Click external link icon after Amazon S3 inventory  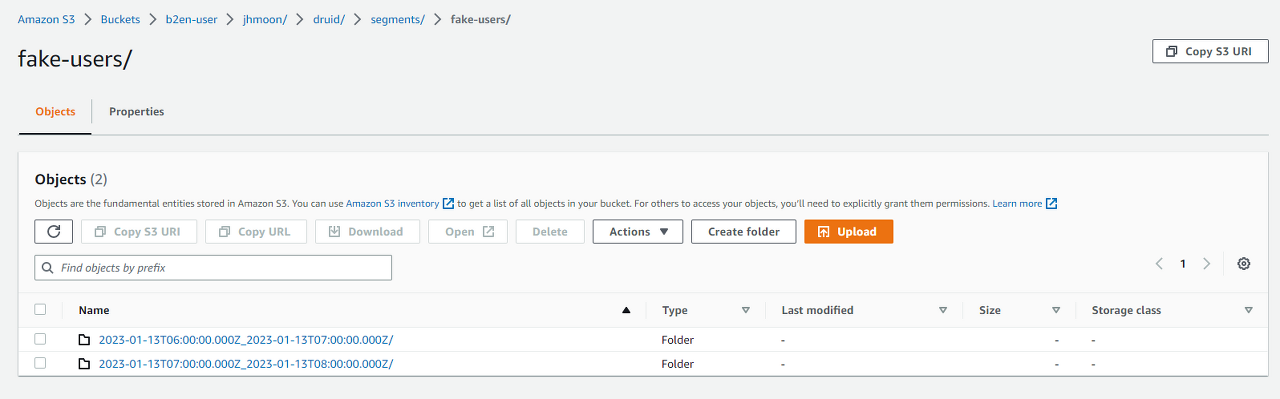pyautogui.click(x=449, y=204)
